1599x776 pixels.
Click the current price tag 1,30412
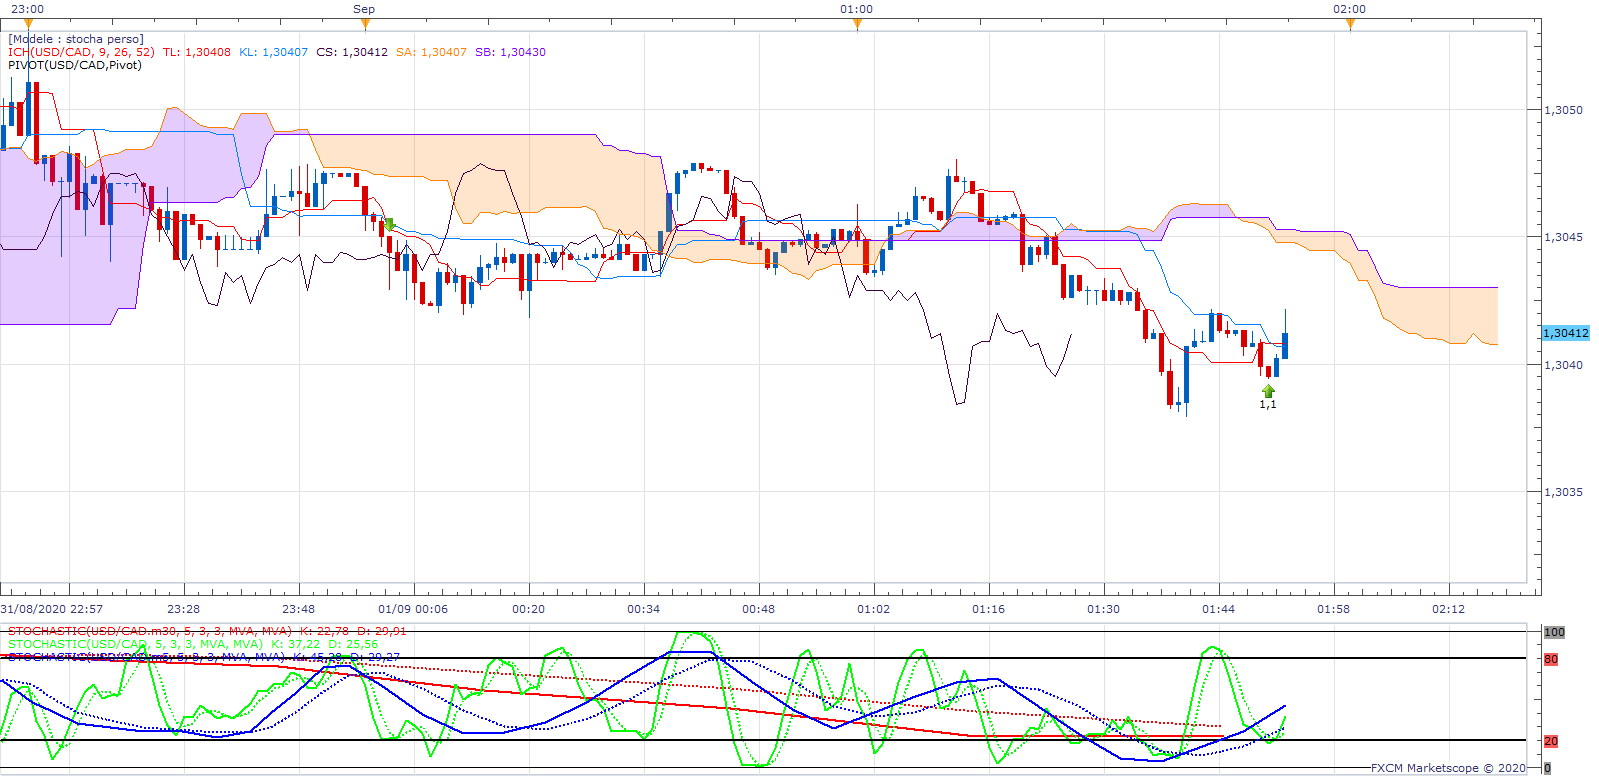pos(1565,333)
